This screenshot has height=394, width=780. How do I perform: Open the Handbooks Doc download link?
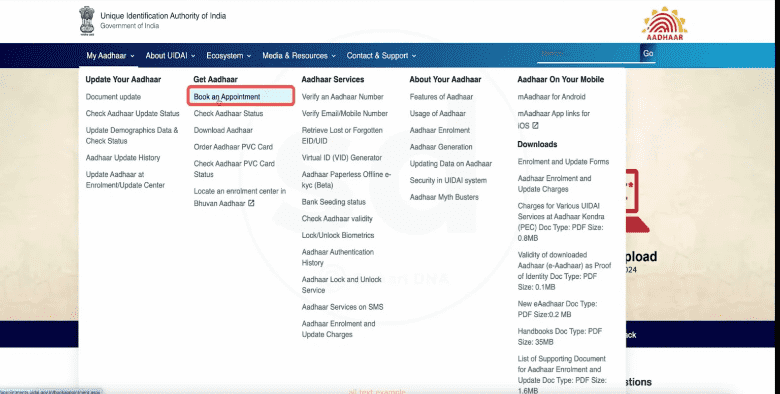tap(560, 336)
